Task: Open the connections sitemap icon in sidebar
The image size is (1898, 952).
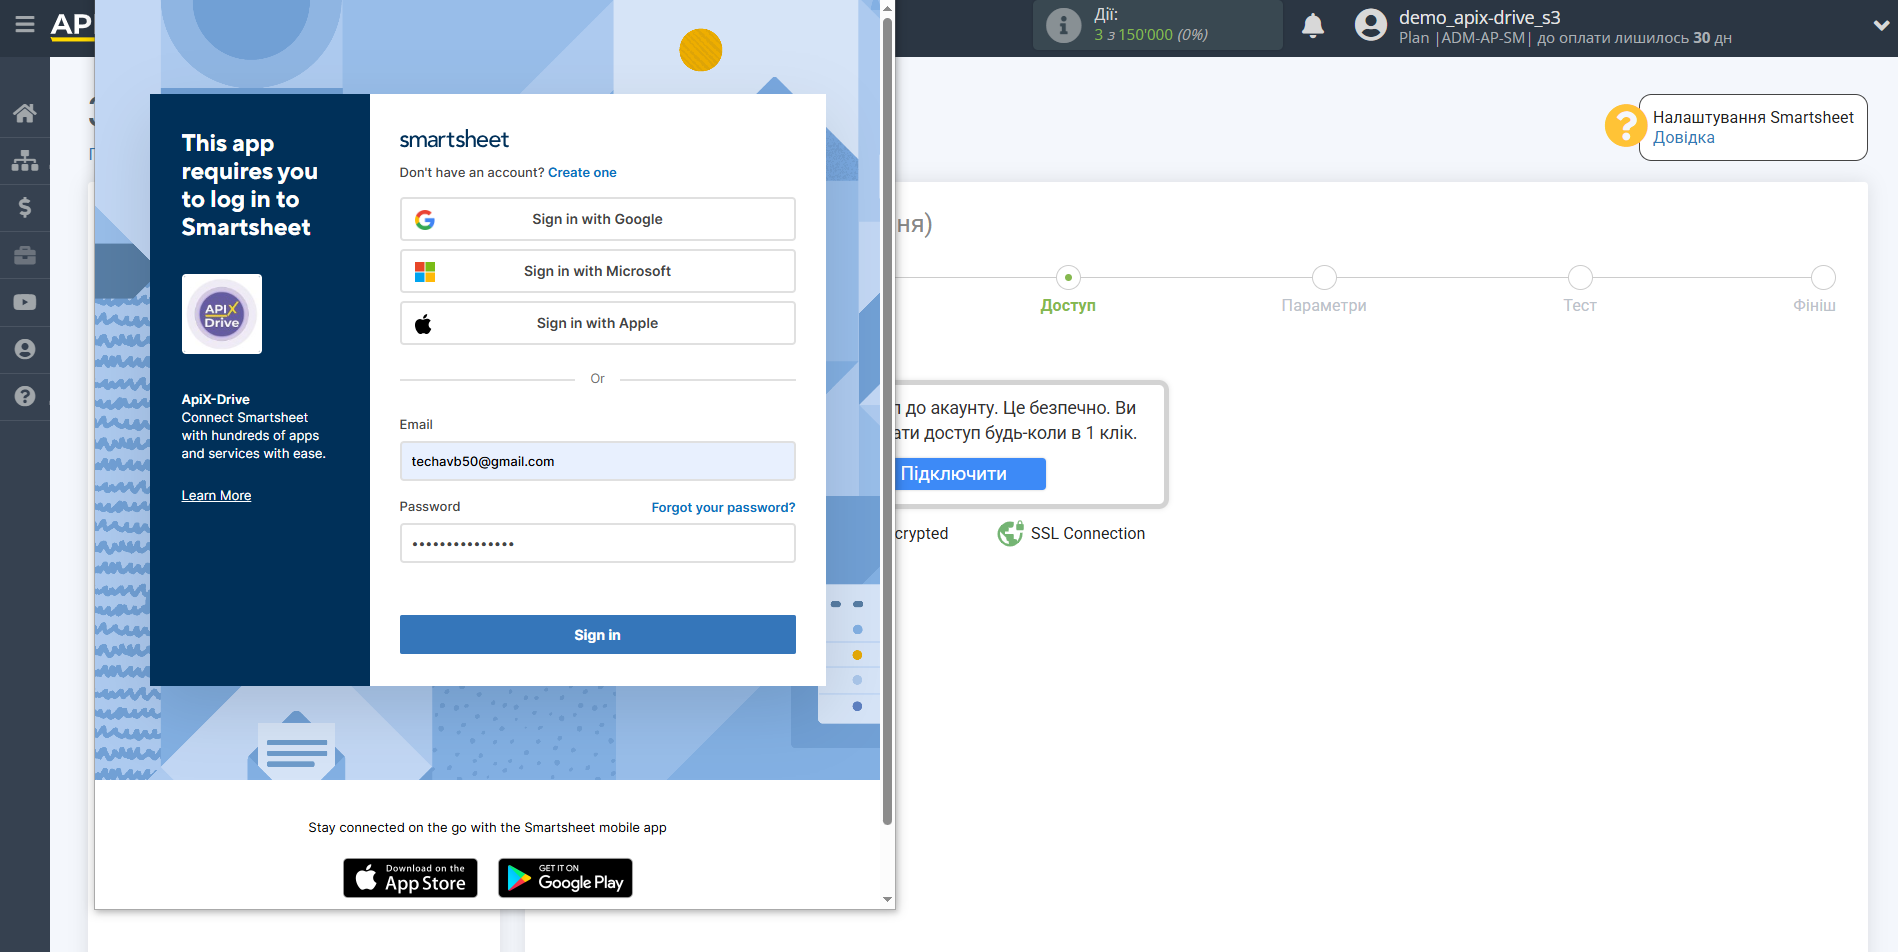Action: [x=25, y=160]
